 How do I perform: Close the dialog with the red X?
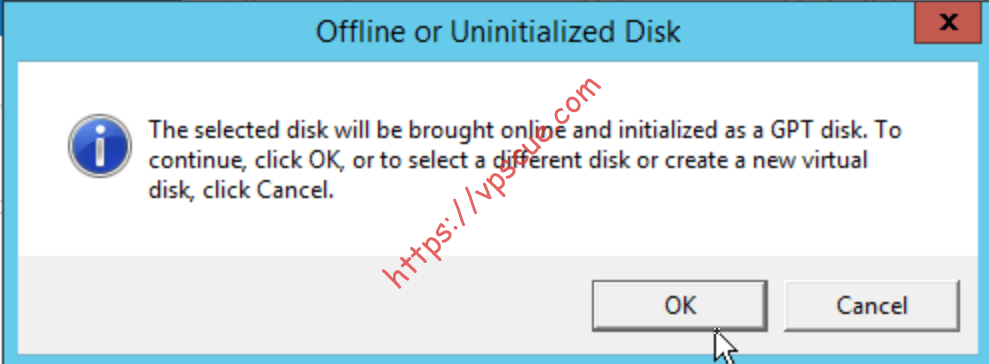pos(948,25)
